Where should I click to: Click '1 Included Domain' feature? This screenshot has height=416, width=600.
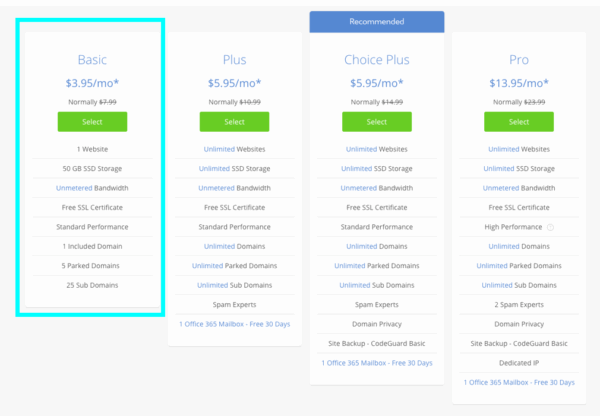click(92, 246)
